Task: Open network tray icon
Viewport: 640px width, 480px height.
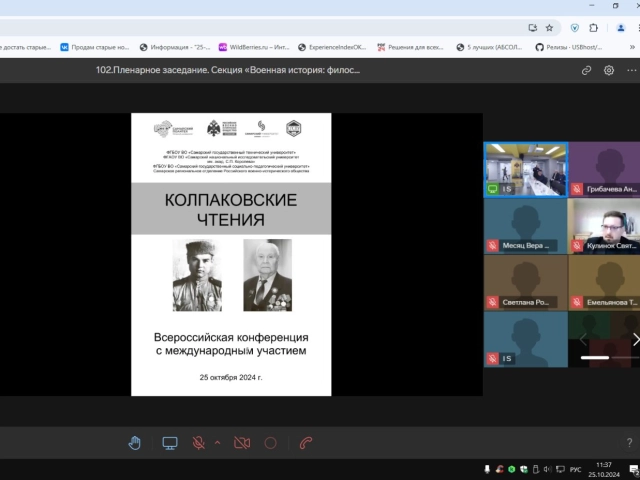Action: (x=560, y=469)
